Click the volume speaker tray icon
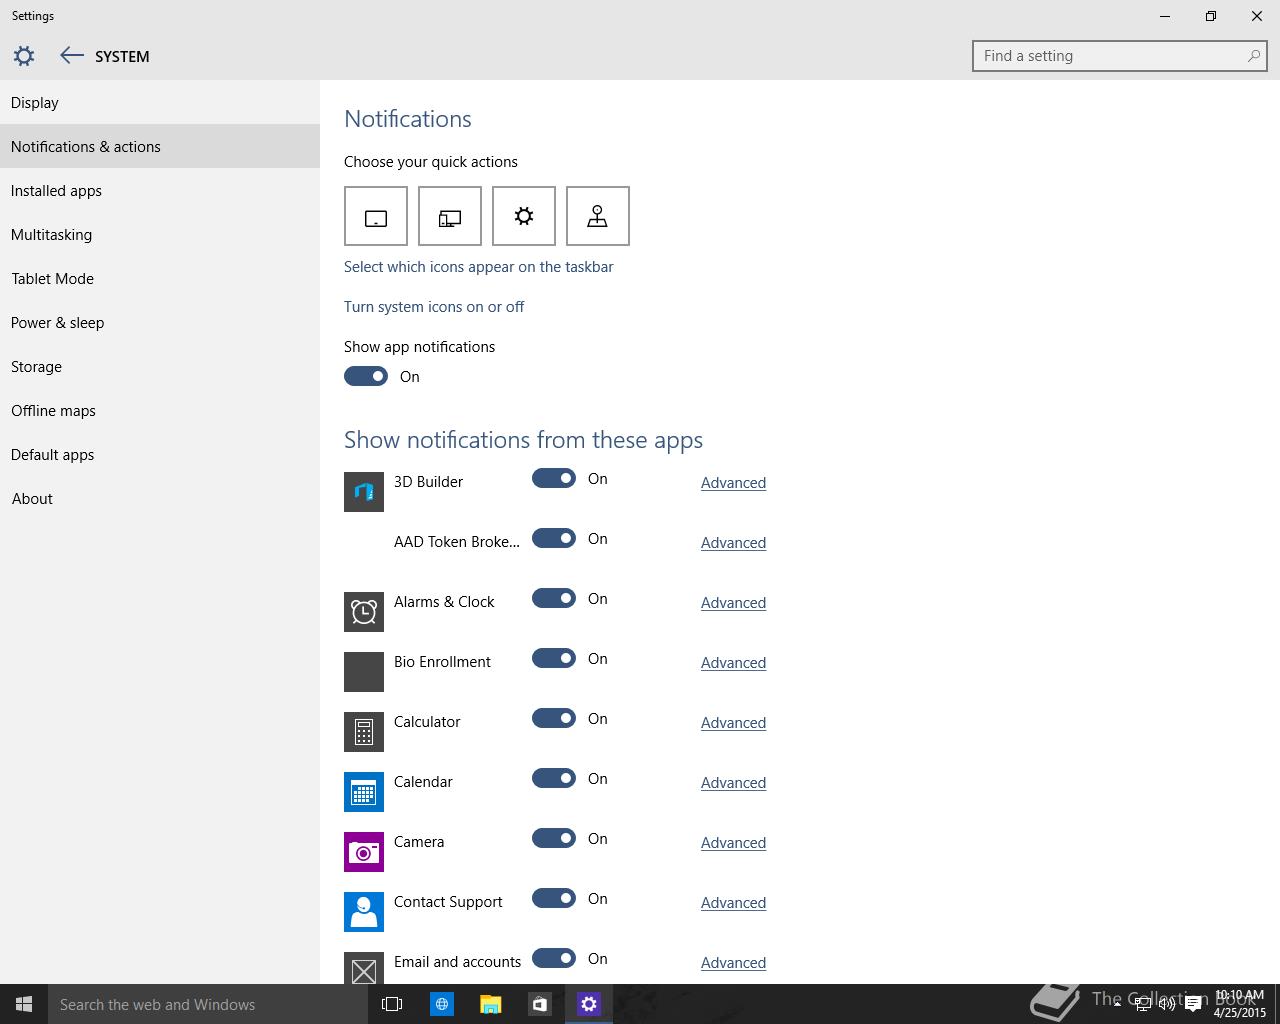 pos(1167,1005)
